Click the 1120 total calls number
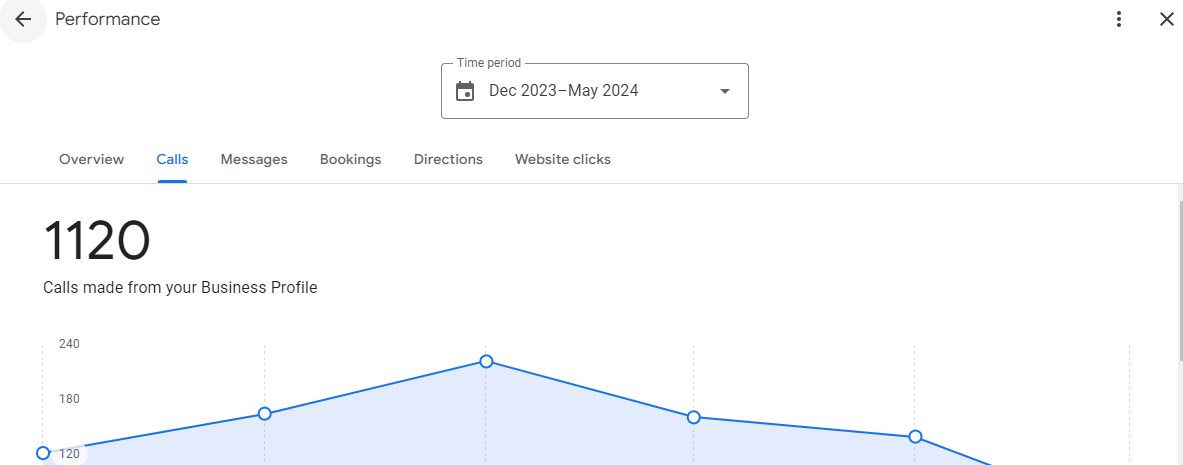This screenshot has width=1183, height=465. [97, 242]
